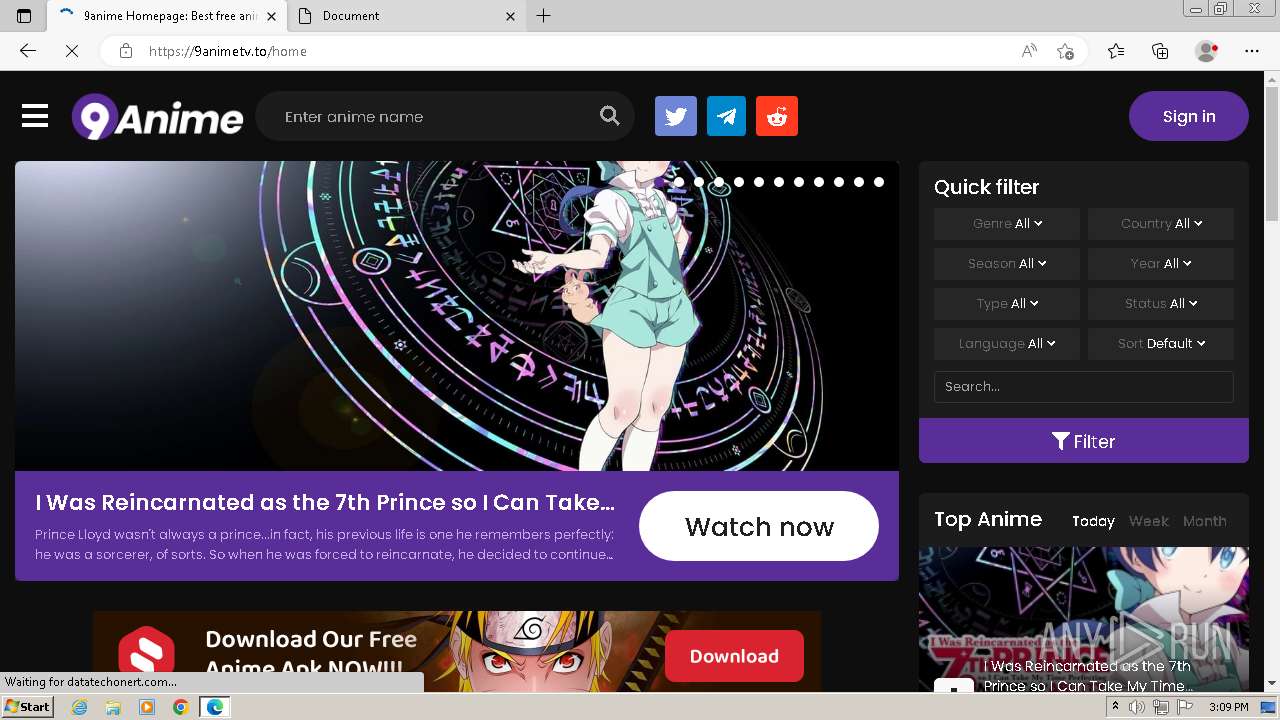Launch Internet Explorer from the taskbar
This screenshot has height=720, width=1280.
click(x=80, y=707)
